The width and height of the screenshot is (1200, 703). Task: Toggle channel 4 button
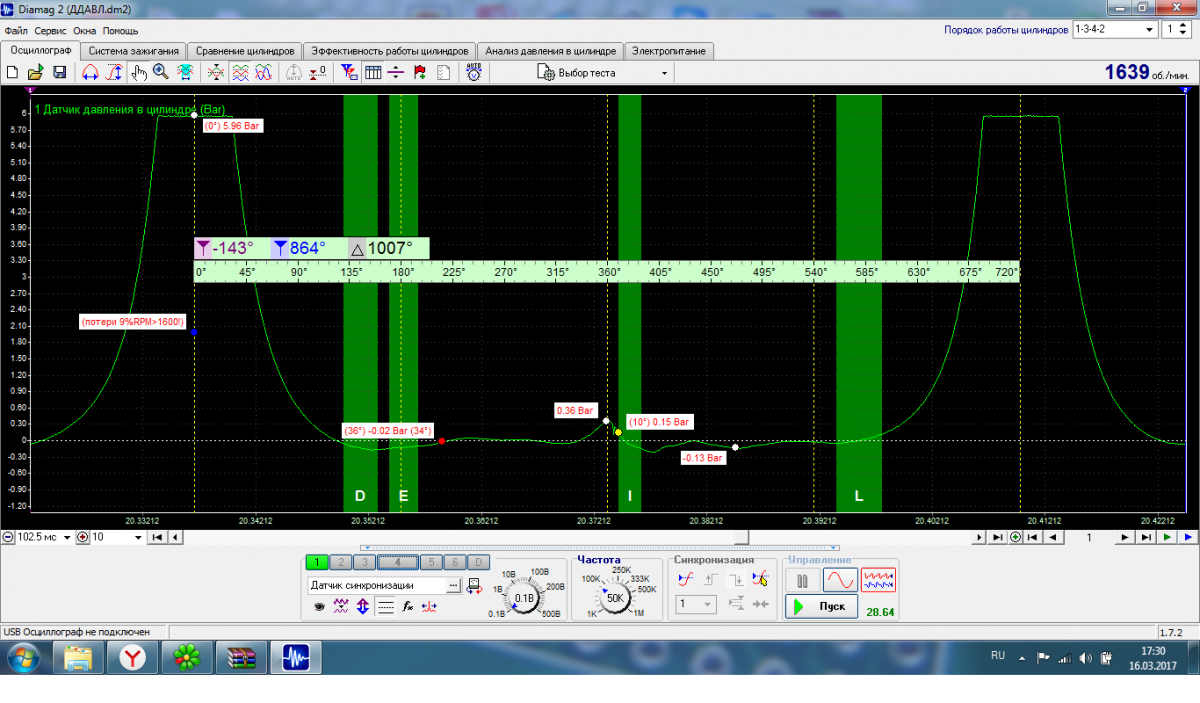tap(398, 562)
